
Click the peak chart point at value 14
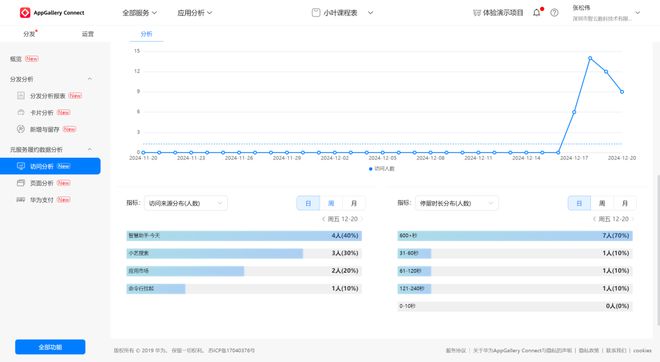pyautogui.click(x=590, y=58)
